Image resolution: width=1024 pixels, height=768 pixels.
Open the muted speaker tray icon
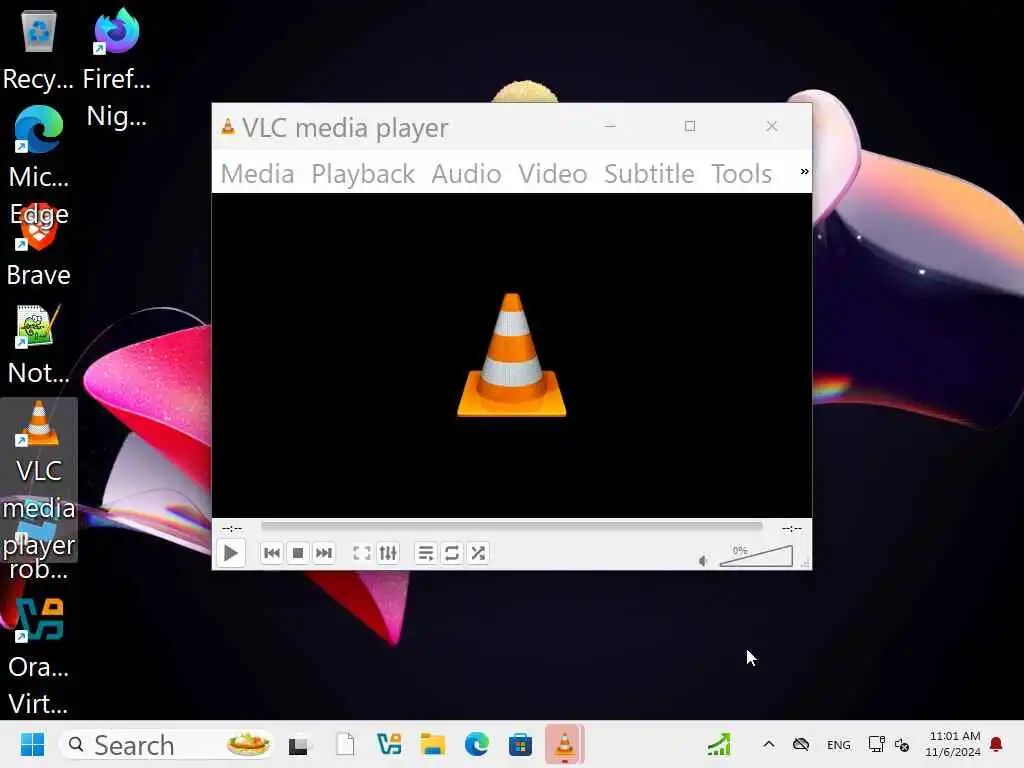pyautogui.click(x=903, y=745)
